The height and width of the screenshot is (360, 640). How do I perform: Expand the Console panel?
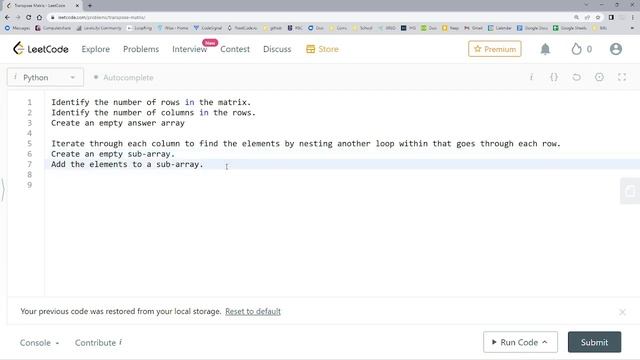click(39, 343)
